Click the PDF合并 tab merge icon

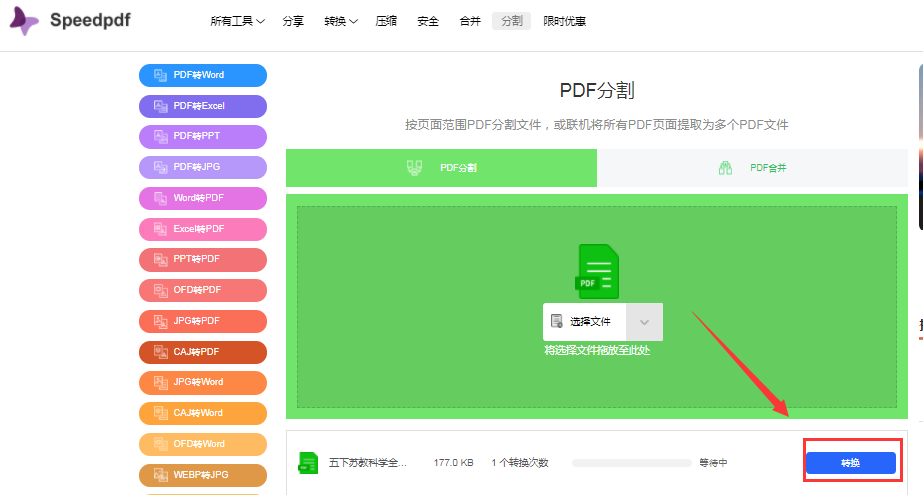tap(725, 168)
